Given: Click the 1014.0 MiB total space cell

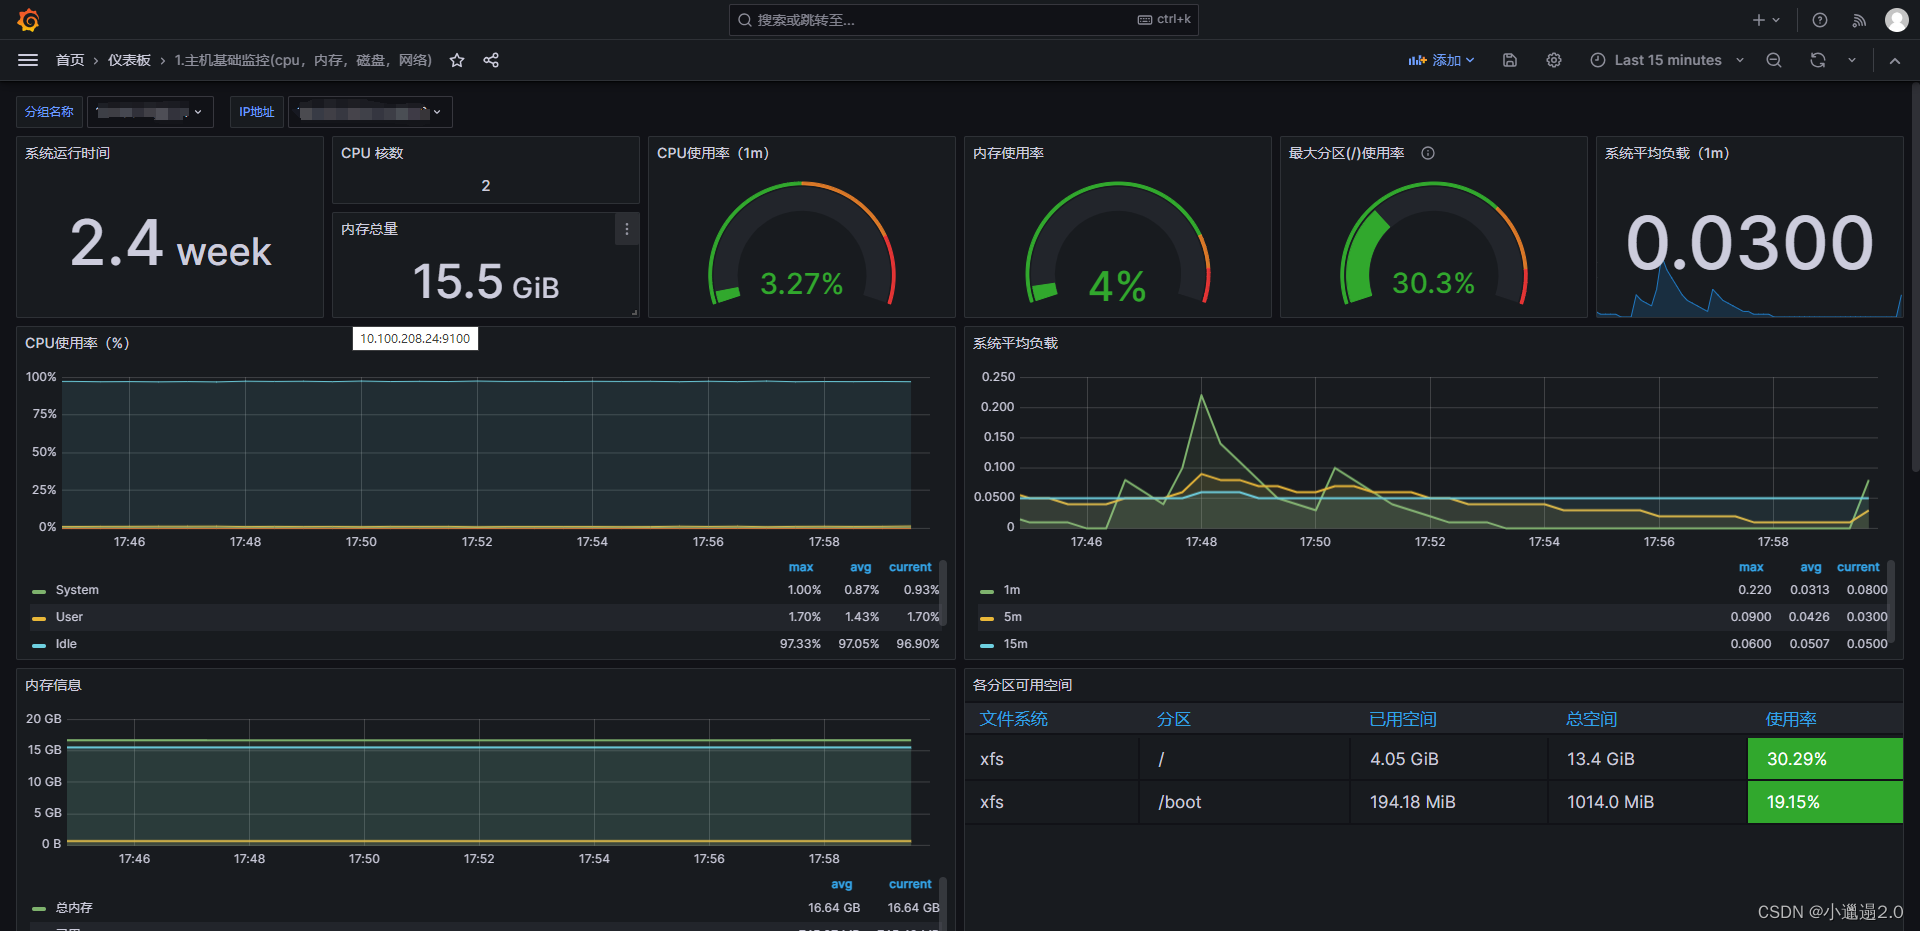Looking at the screenshot, I should [1647, 802].
